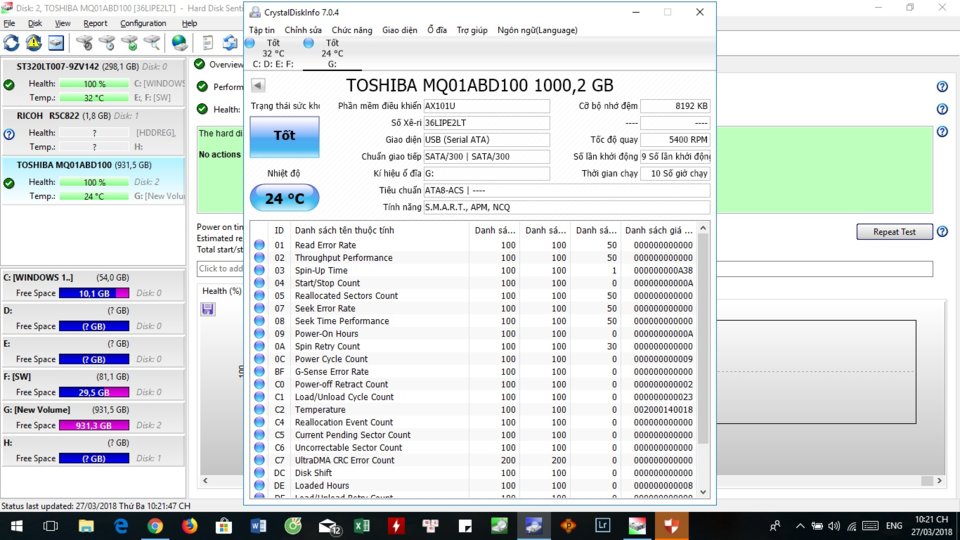Screen dimensions: 960x540
Task: Click the blue save icon in Health chart
Action: [x=208, y=309]
